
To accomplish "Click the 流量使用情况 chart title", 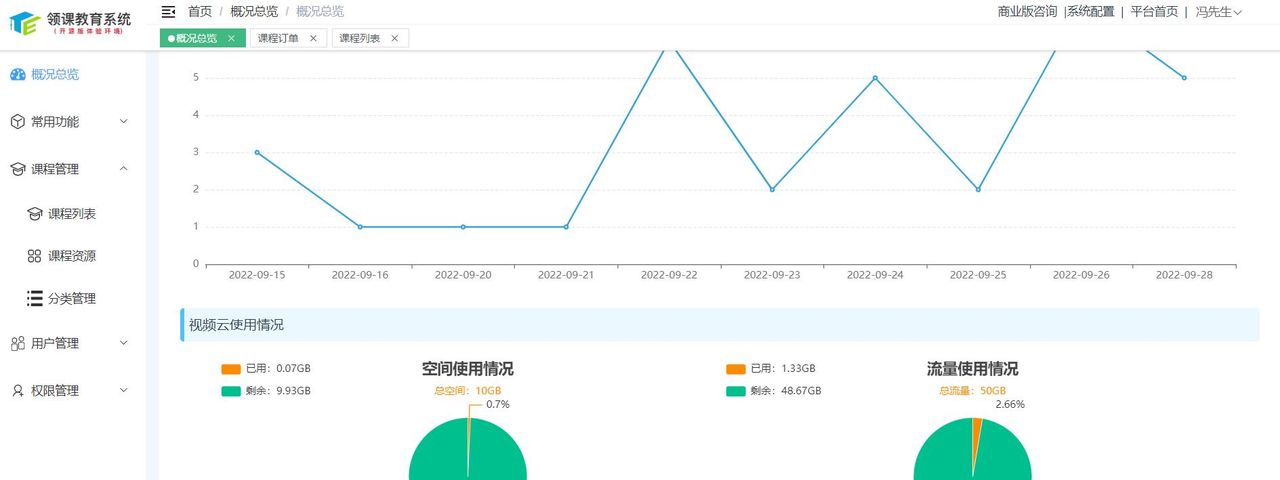I will coord(973,369).
